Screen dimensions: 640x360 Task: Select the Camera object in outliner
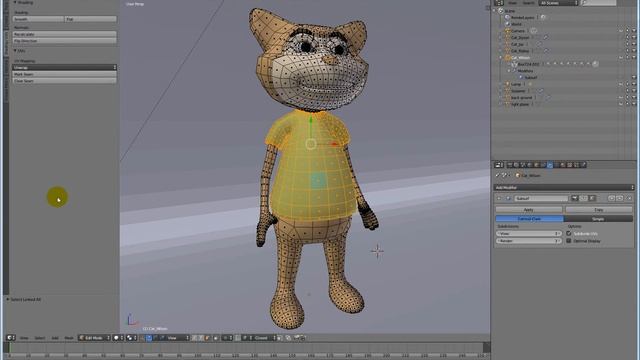point(518,31)
